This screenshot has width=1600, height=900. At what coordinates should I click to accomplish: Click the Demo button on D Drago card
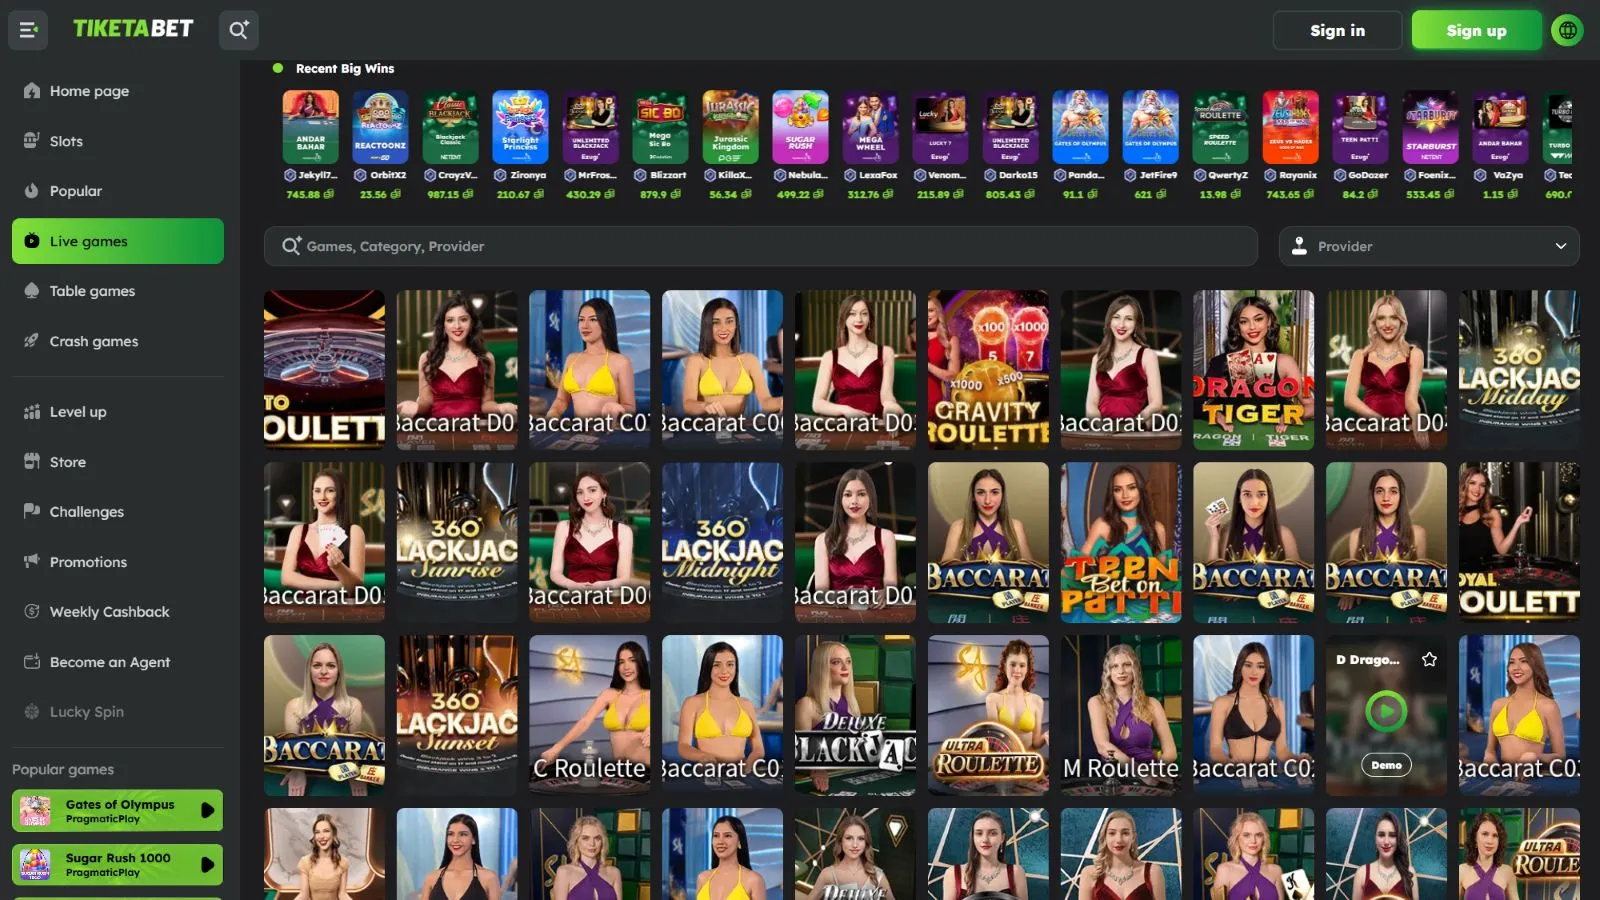(1386, 765)
